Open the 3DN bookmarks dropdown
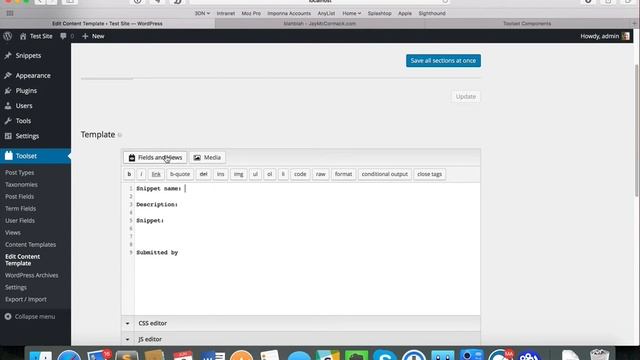The image size is (640, 360). [x=202, y=13]
